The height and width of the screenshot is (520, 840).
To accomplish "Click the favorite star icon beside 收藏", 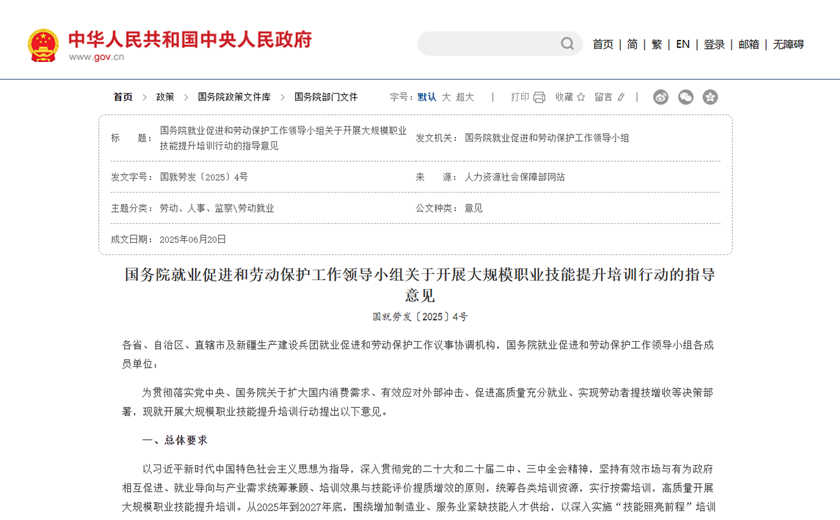I will (x=581, y=97).
